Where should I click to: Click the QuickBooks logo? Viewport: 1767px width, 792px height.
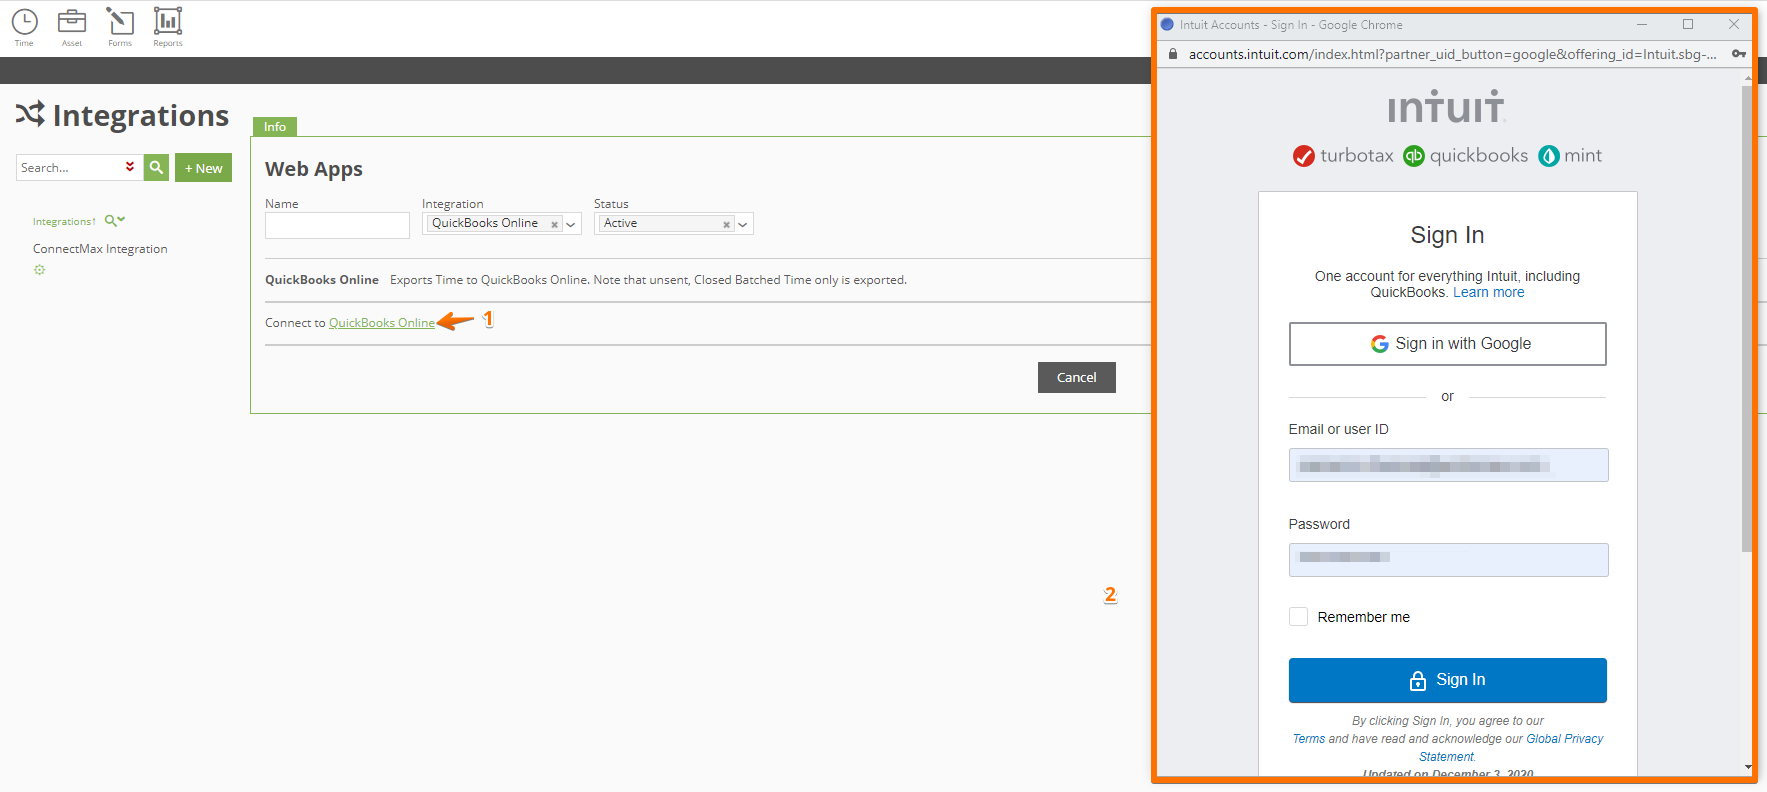(1466, 156)
